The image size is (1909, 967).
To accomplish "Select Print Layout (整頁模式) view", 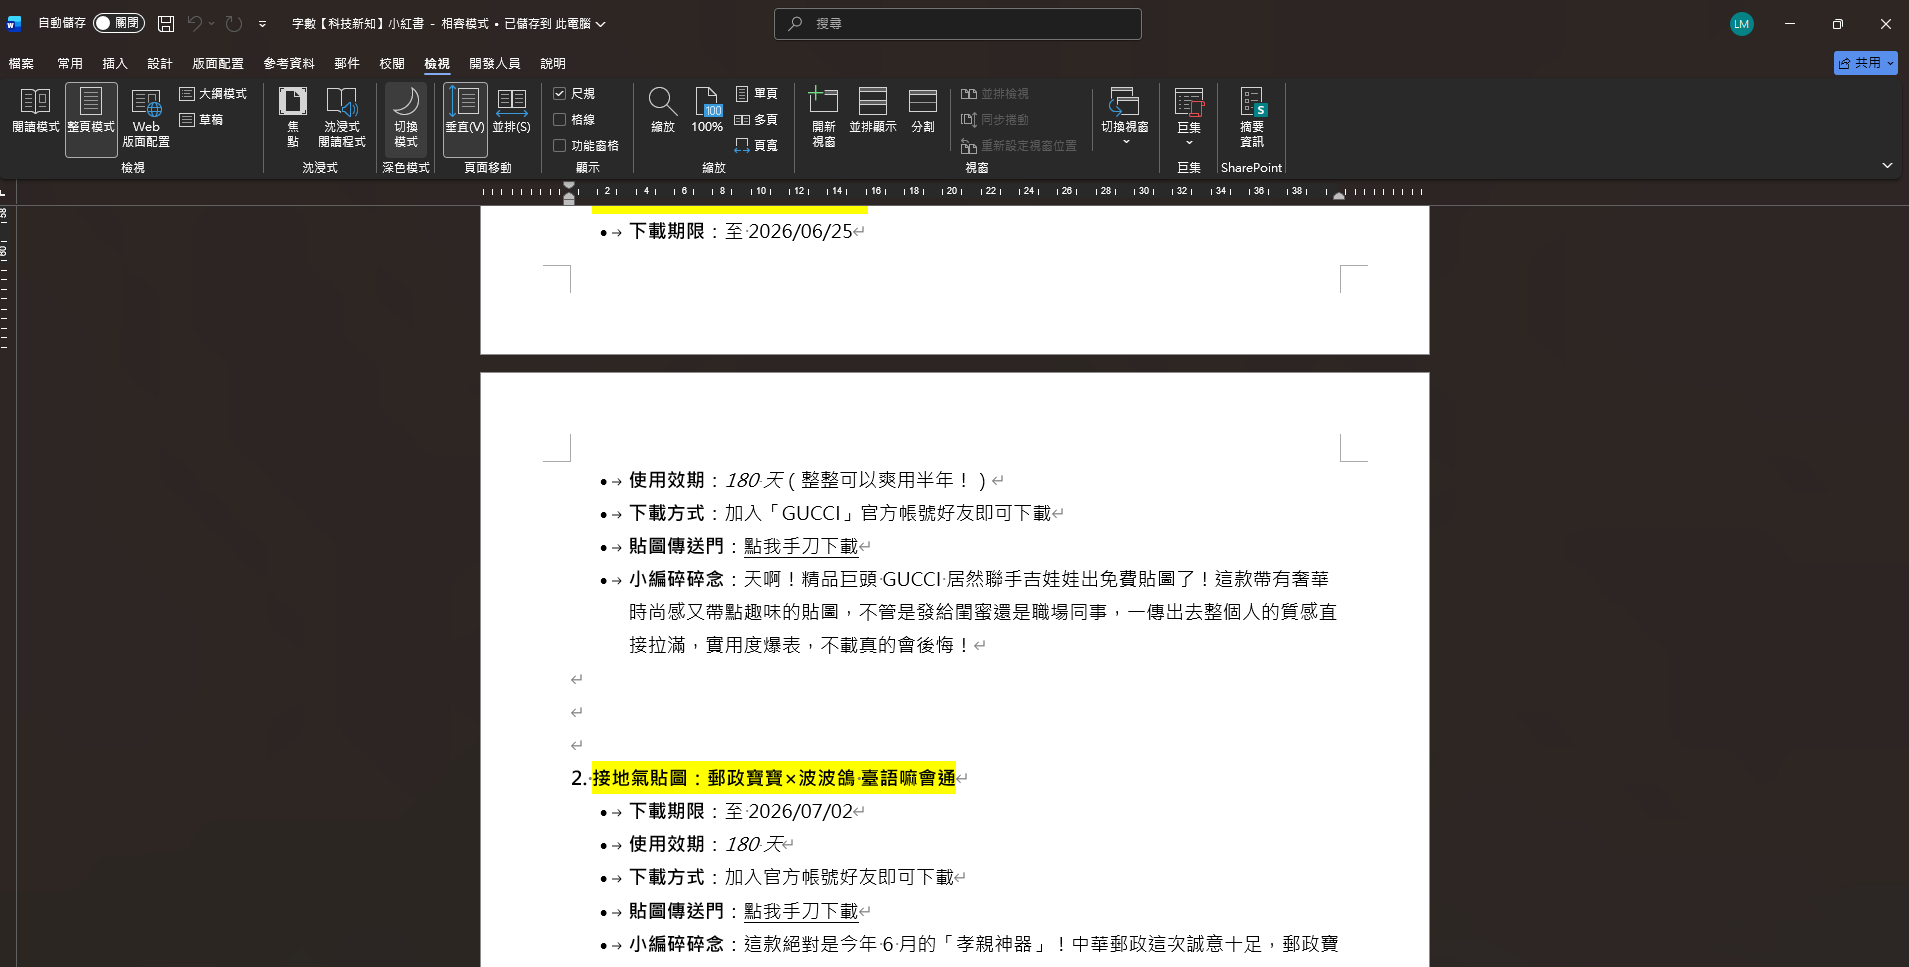I will pyautogui.click(x=91, y=119).
